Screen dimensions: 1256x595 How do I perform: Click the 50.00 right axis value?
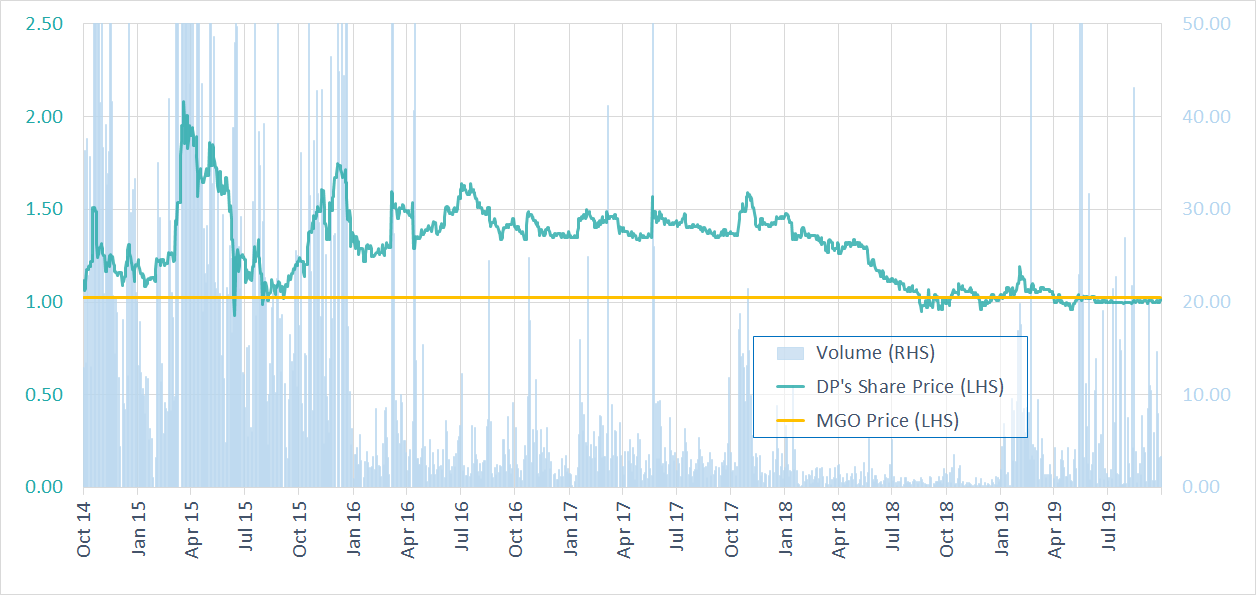1207,23
